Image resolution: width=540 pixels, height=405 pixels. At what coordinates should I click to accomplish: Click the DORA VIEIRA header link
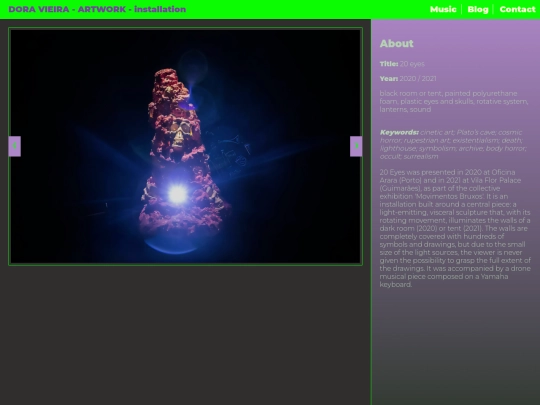coord(39,9)
